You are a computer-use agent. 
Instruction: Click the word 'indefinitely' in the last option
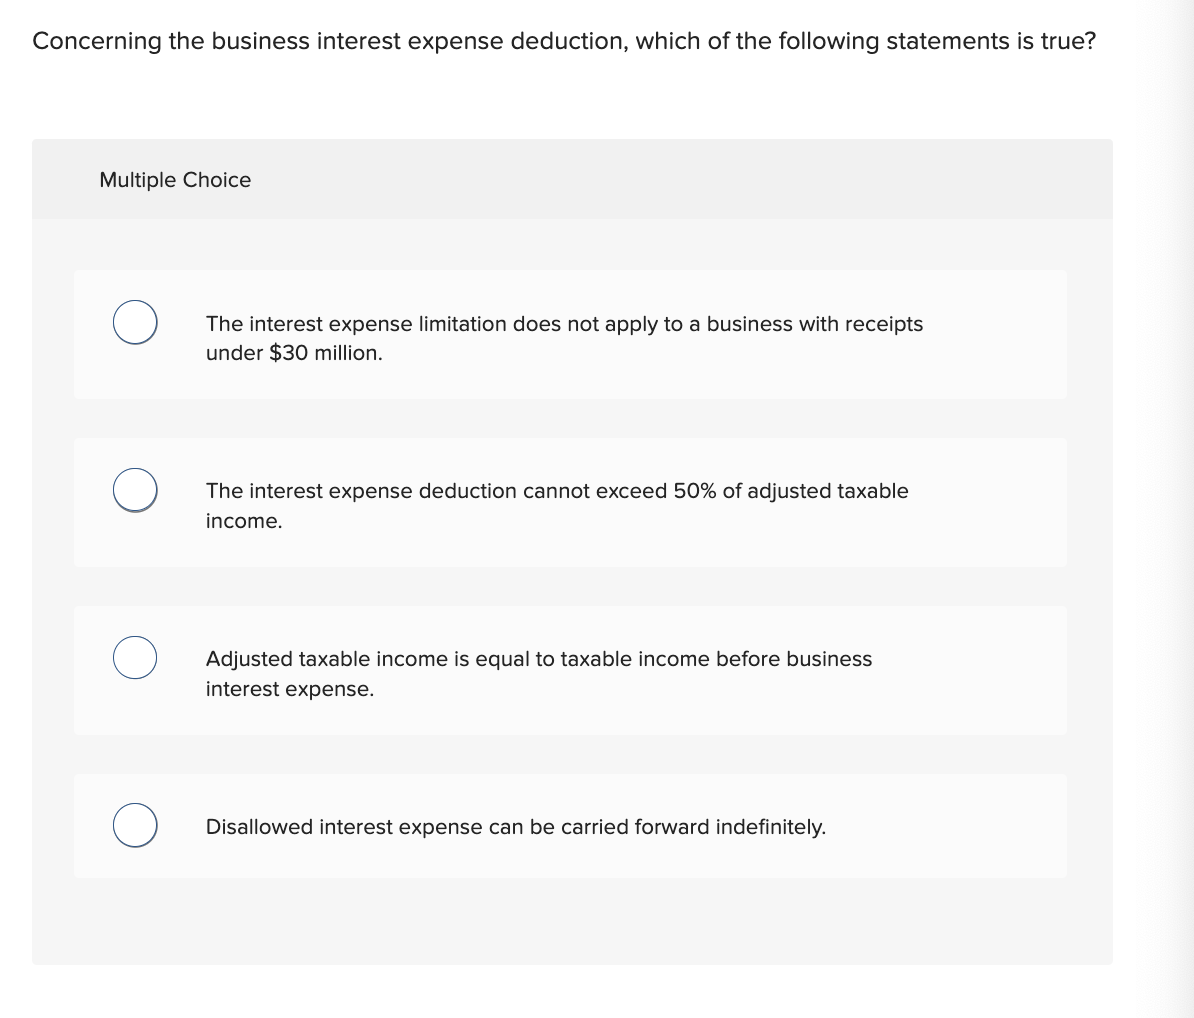(x=769, y=826)
